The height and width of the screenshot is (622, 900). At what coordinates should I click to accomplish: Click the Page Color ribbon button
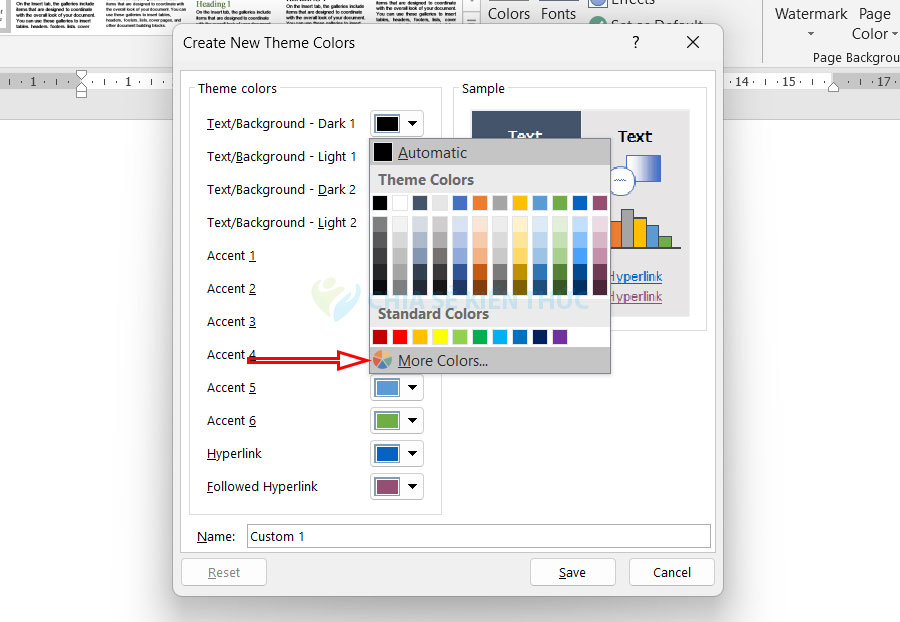pos(873,23)
